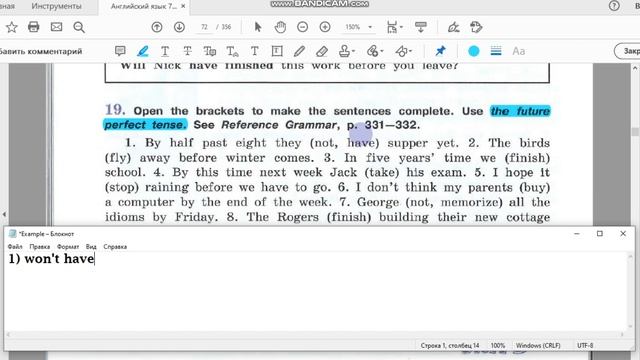Add a sticky note comment
This screenshot has width=640, height=360.
[120, 51]
